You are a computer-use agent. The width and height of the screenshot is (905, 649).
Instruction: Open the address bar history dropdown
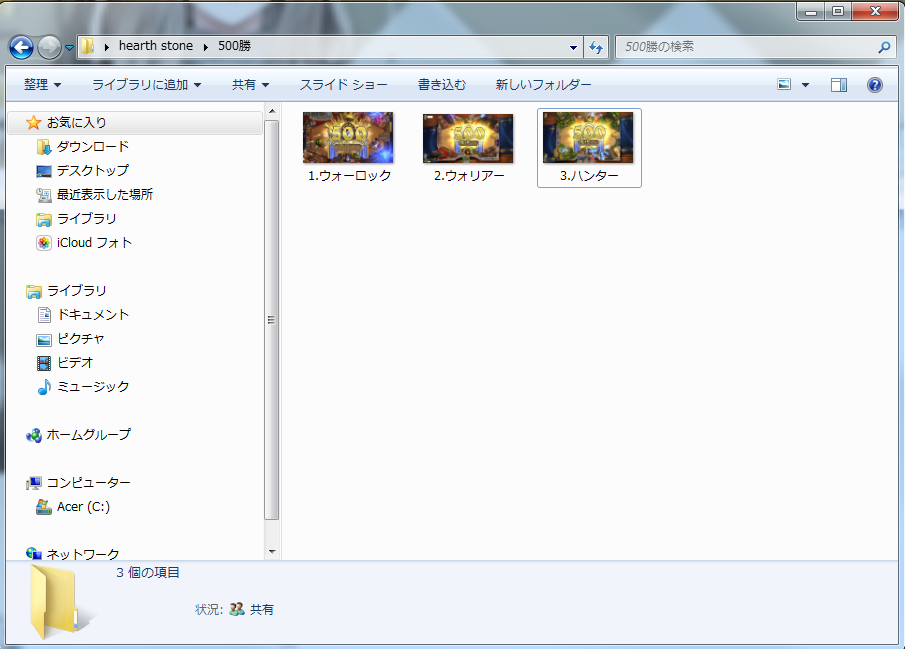[573, 47]
